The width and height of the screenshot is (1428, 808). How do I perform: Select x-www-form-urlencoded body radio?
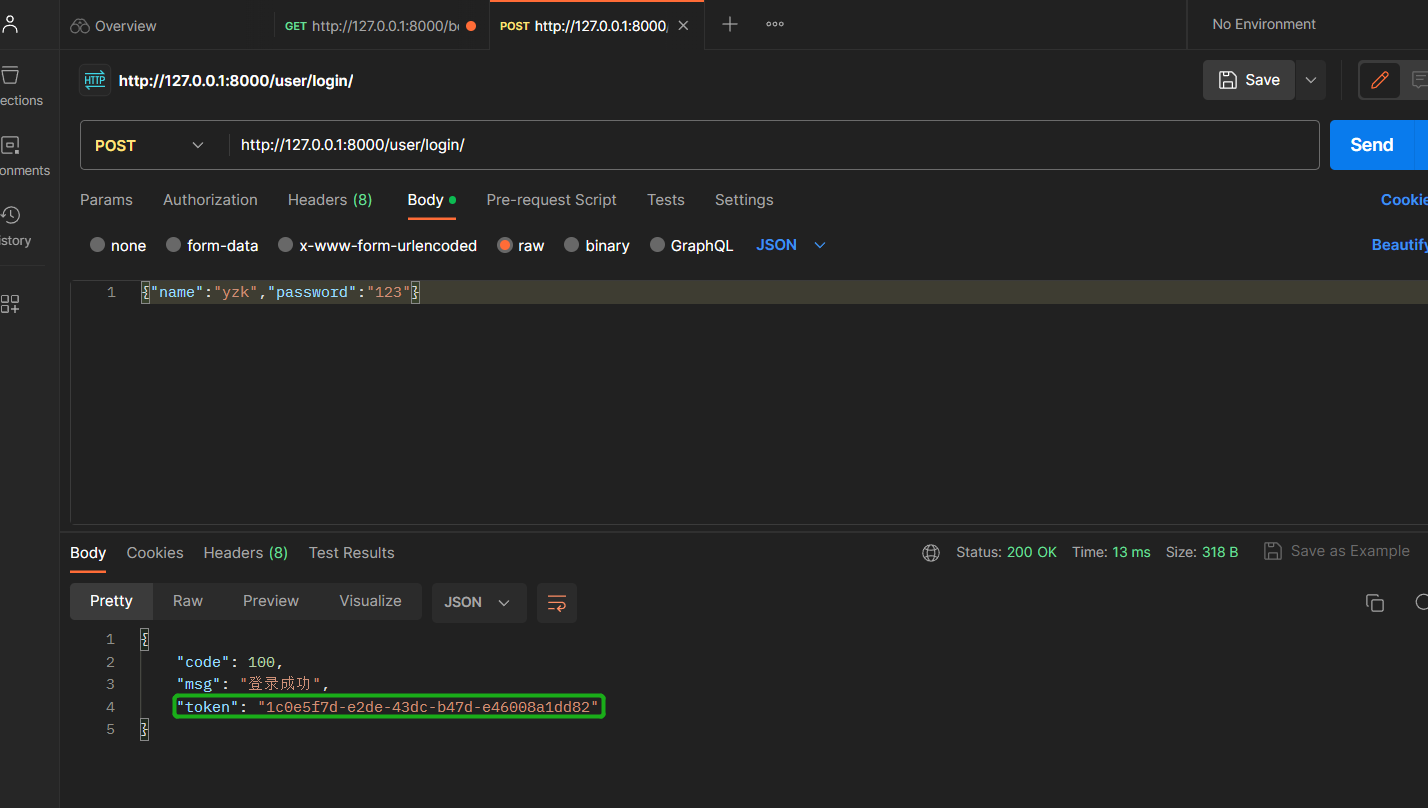[x=286, y=245]
